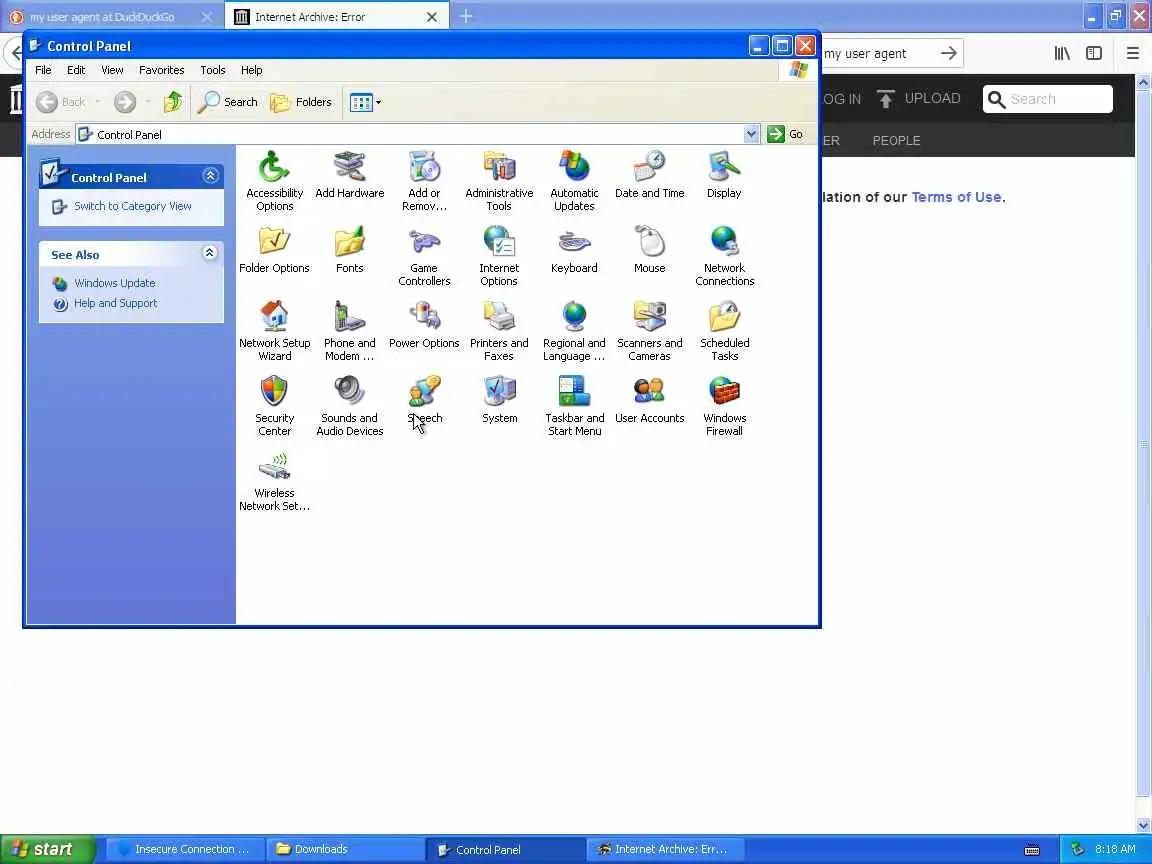Click Windows Update link in See Also
Viewport: 1152px width, 864px height.
click(115, 283)
